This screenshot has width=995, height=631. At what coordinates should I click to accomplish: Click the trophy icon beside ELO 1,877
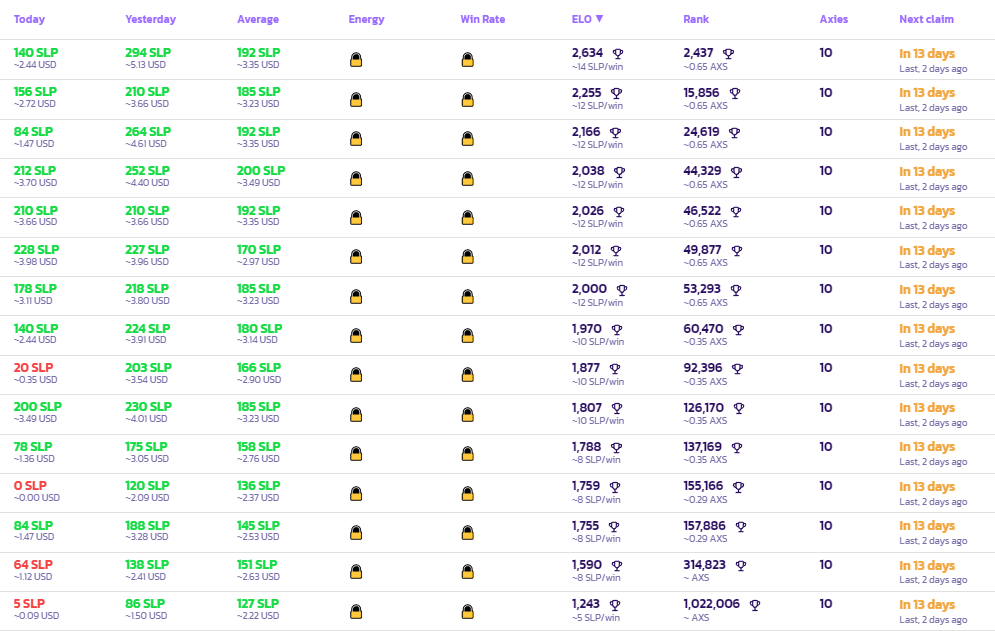tap(614, 369)
